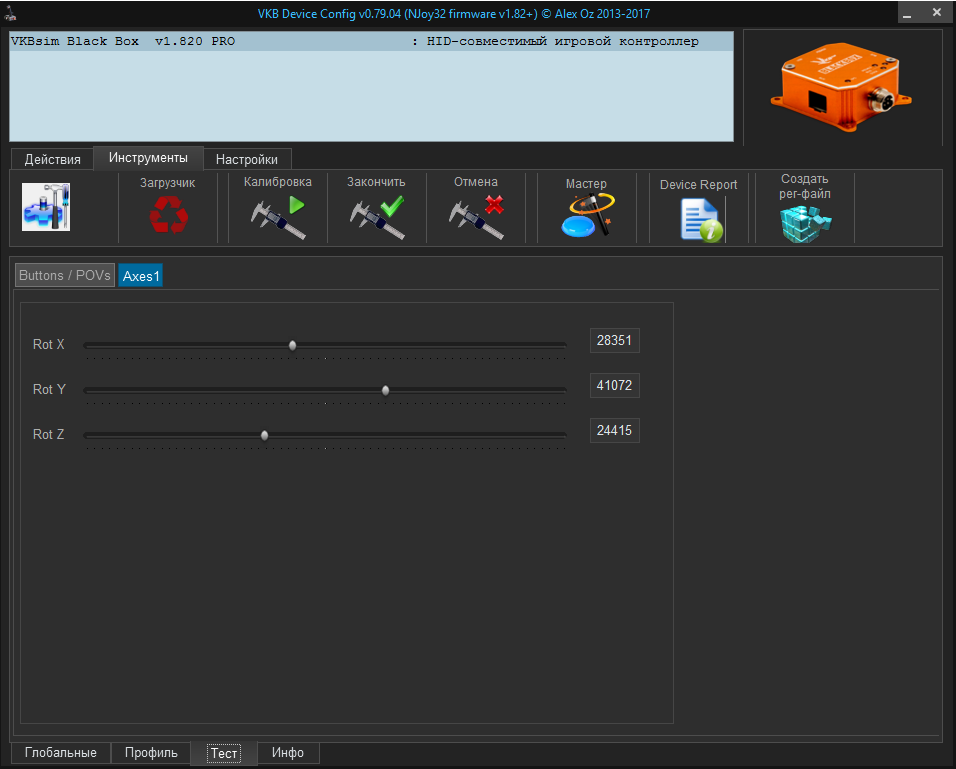Start calibration with Калибровка caliper icon
The height and width of the screenshot is (769, 956).
279,218
